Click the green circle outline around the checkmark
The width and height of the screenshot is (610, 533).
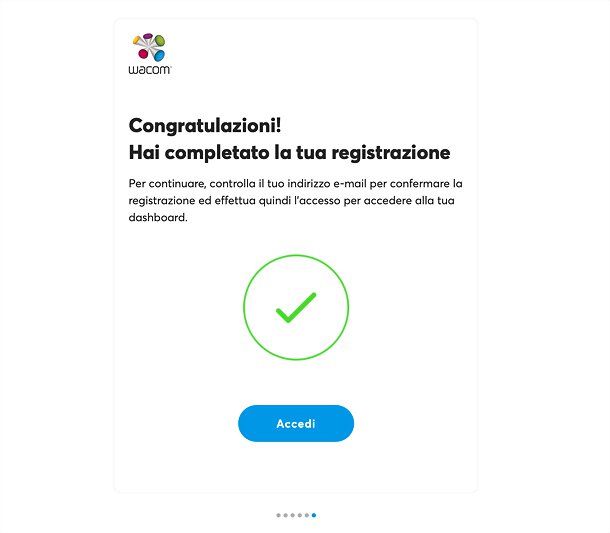[x=296, y=307]
